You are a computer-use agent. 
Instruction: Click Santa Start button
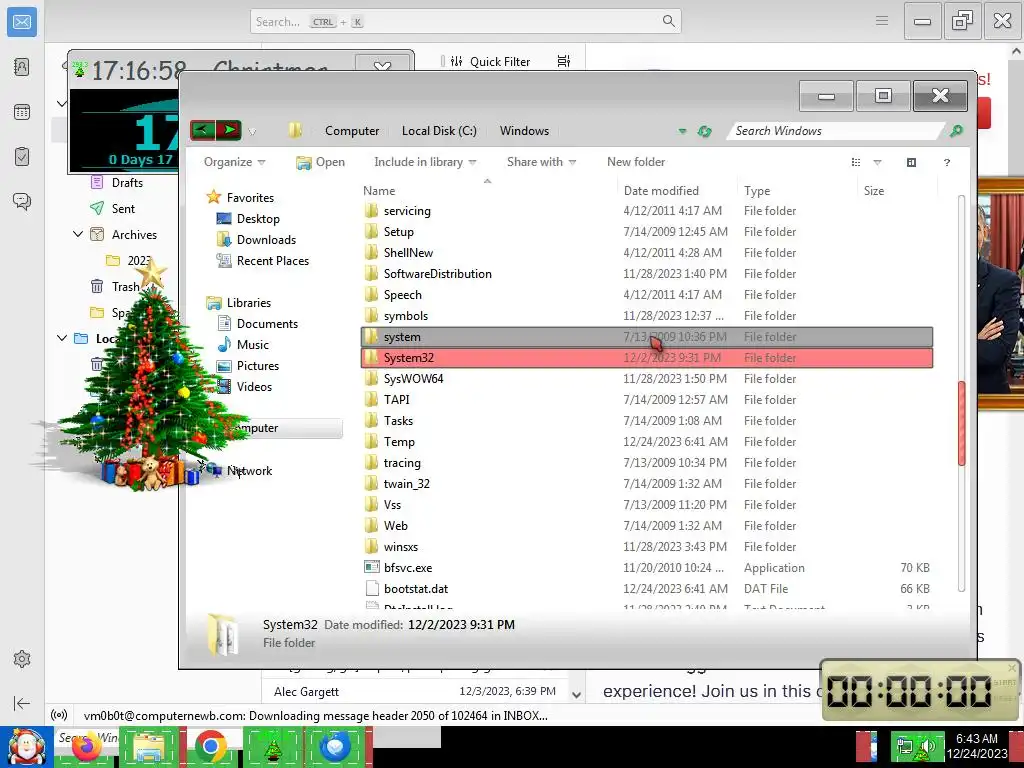27,747
